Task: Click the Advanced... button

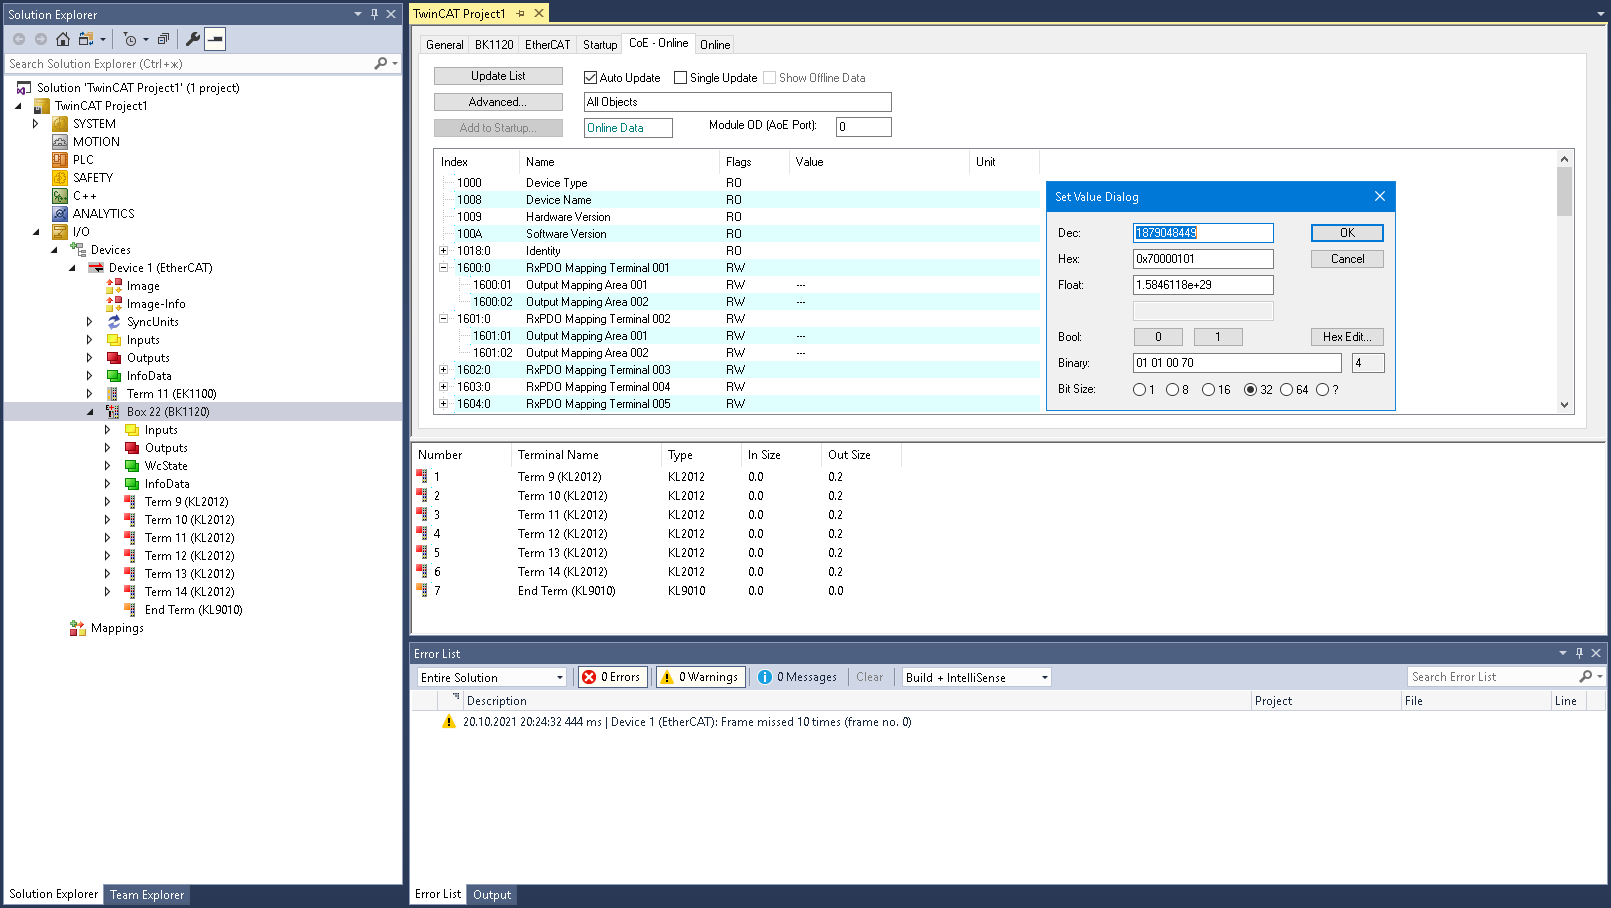Action: [498, 102]
